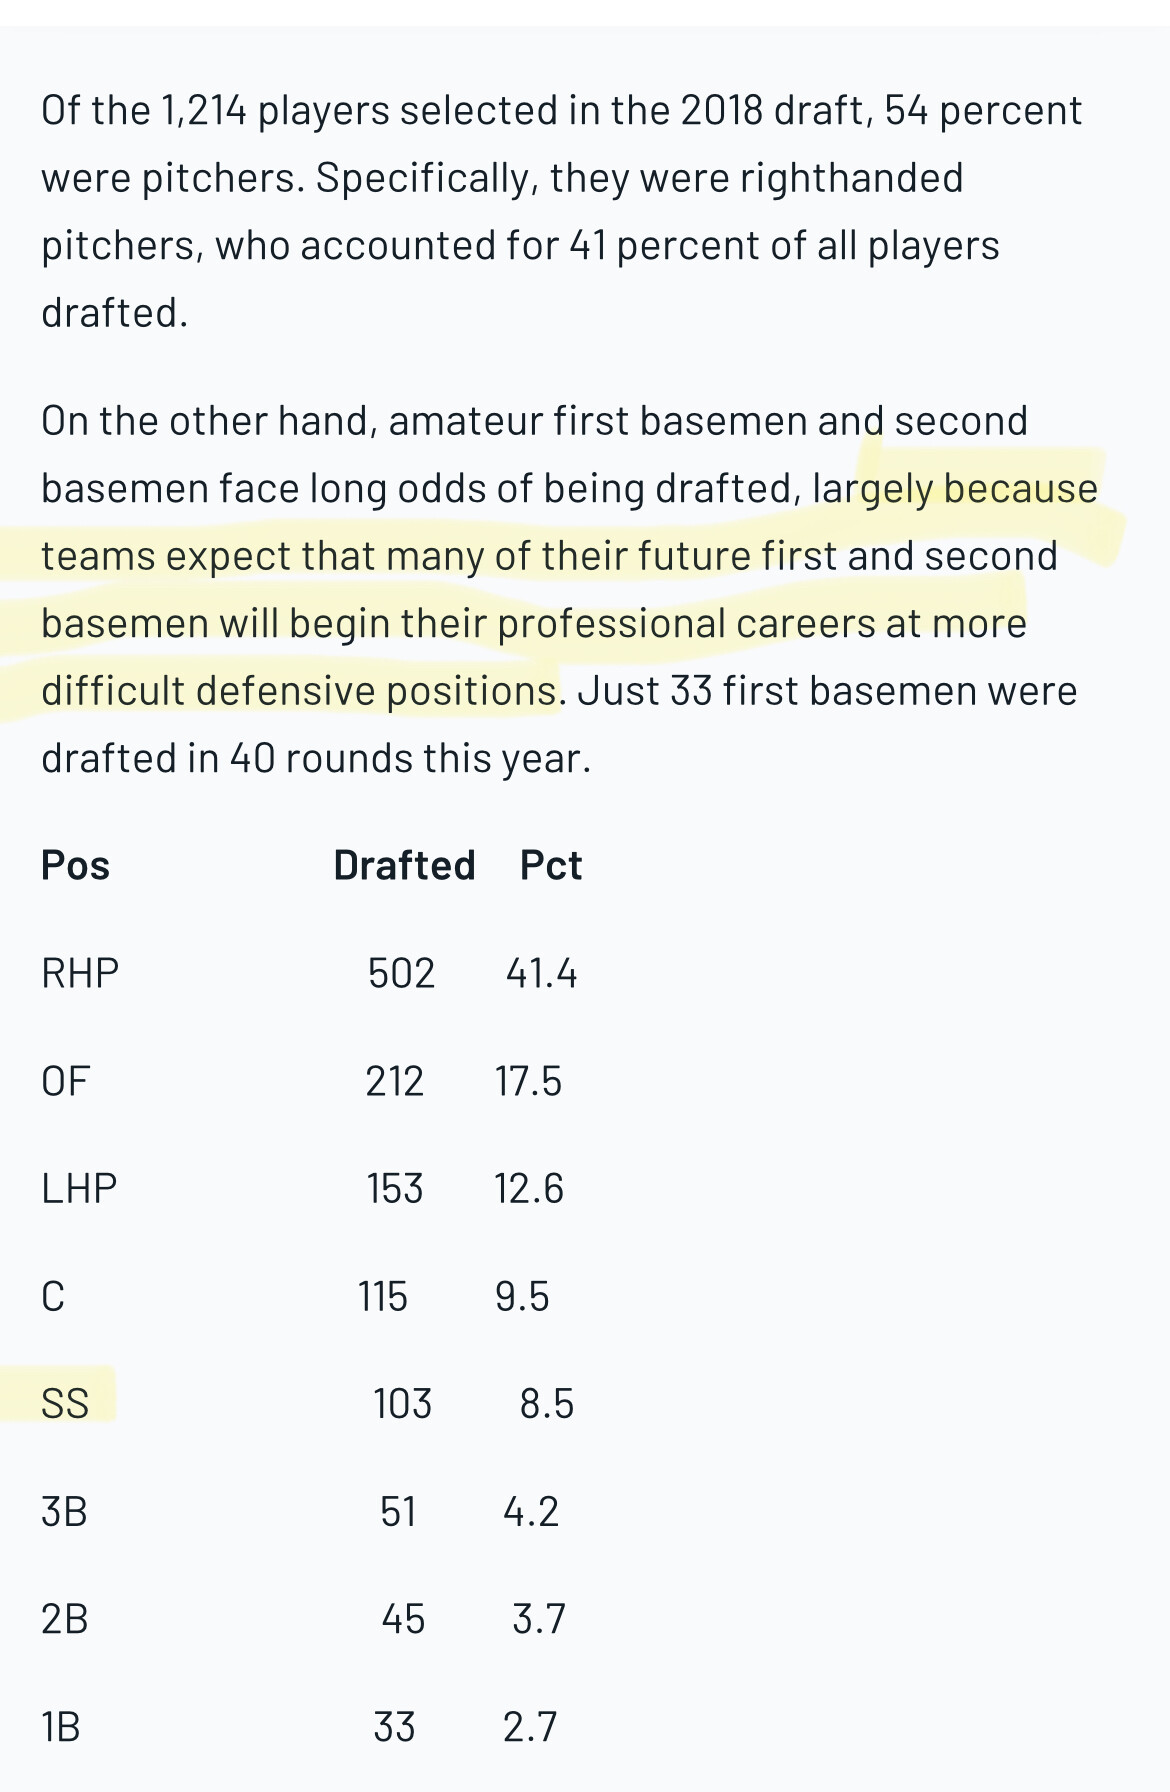Click the 212 drafted value

click(x=394, y=1082)
